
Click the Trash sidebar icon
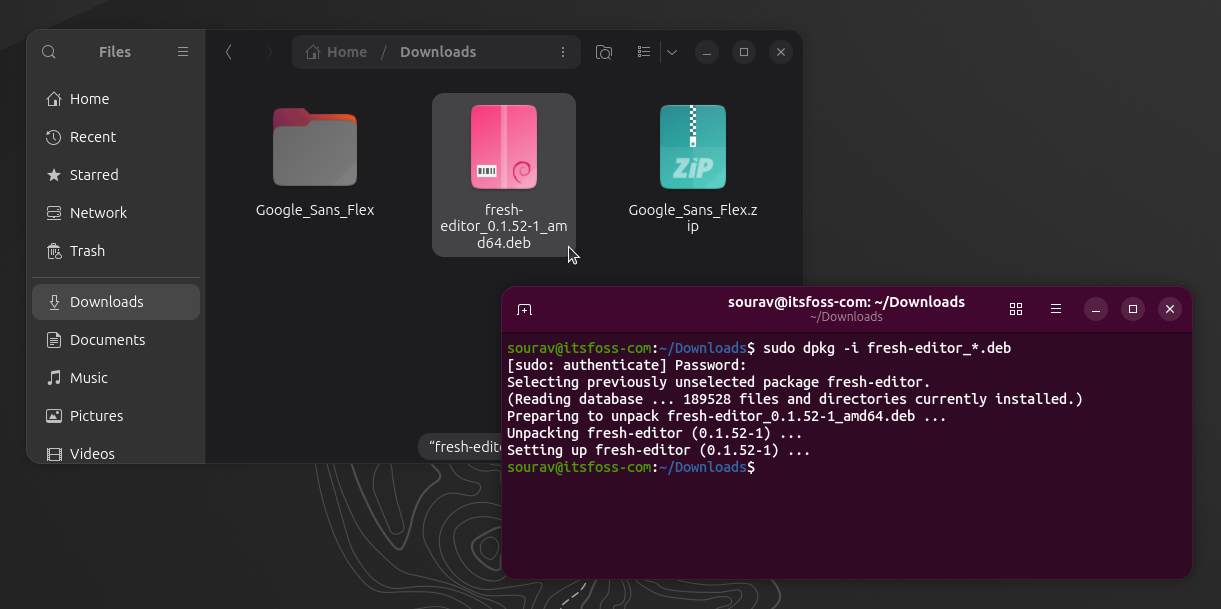[86, 250]
